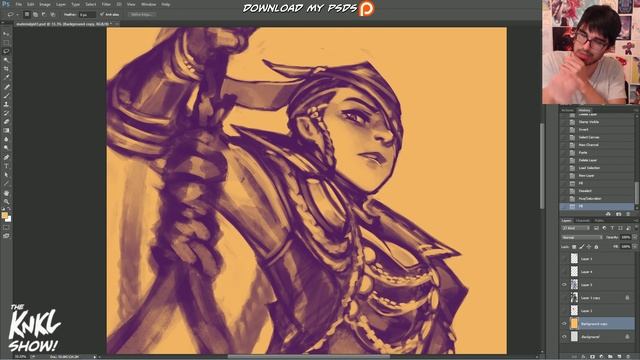This screenshot has height=360, width=640.
Task: Open the Filter menu
Action: pos(106,4)
